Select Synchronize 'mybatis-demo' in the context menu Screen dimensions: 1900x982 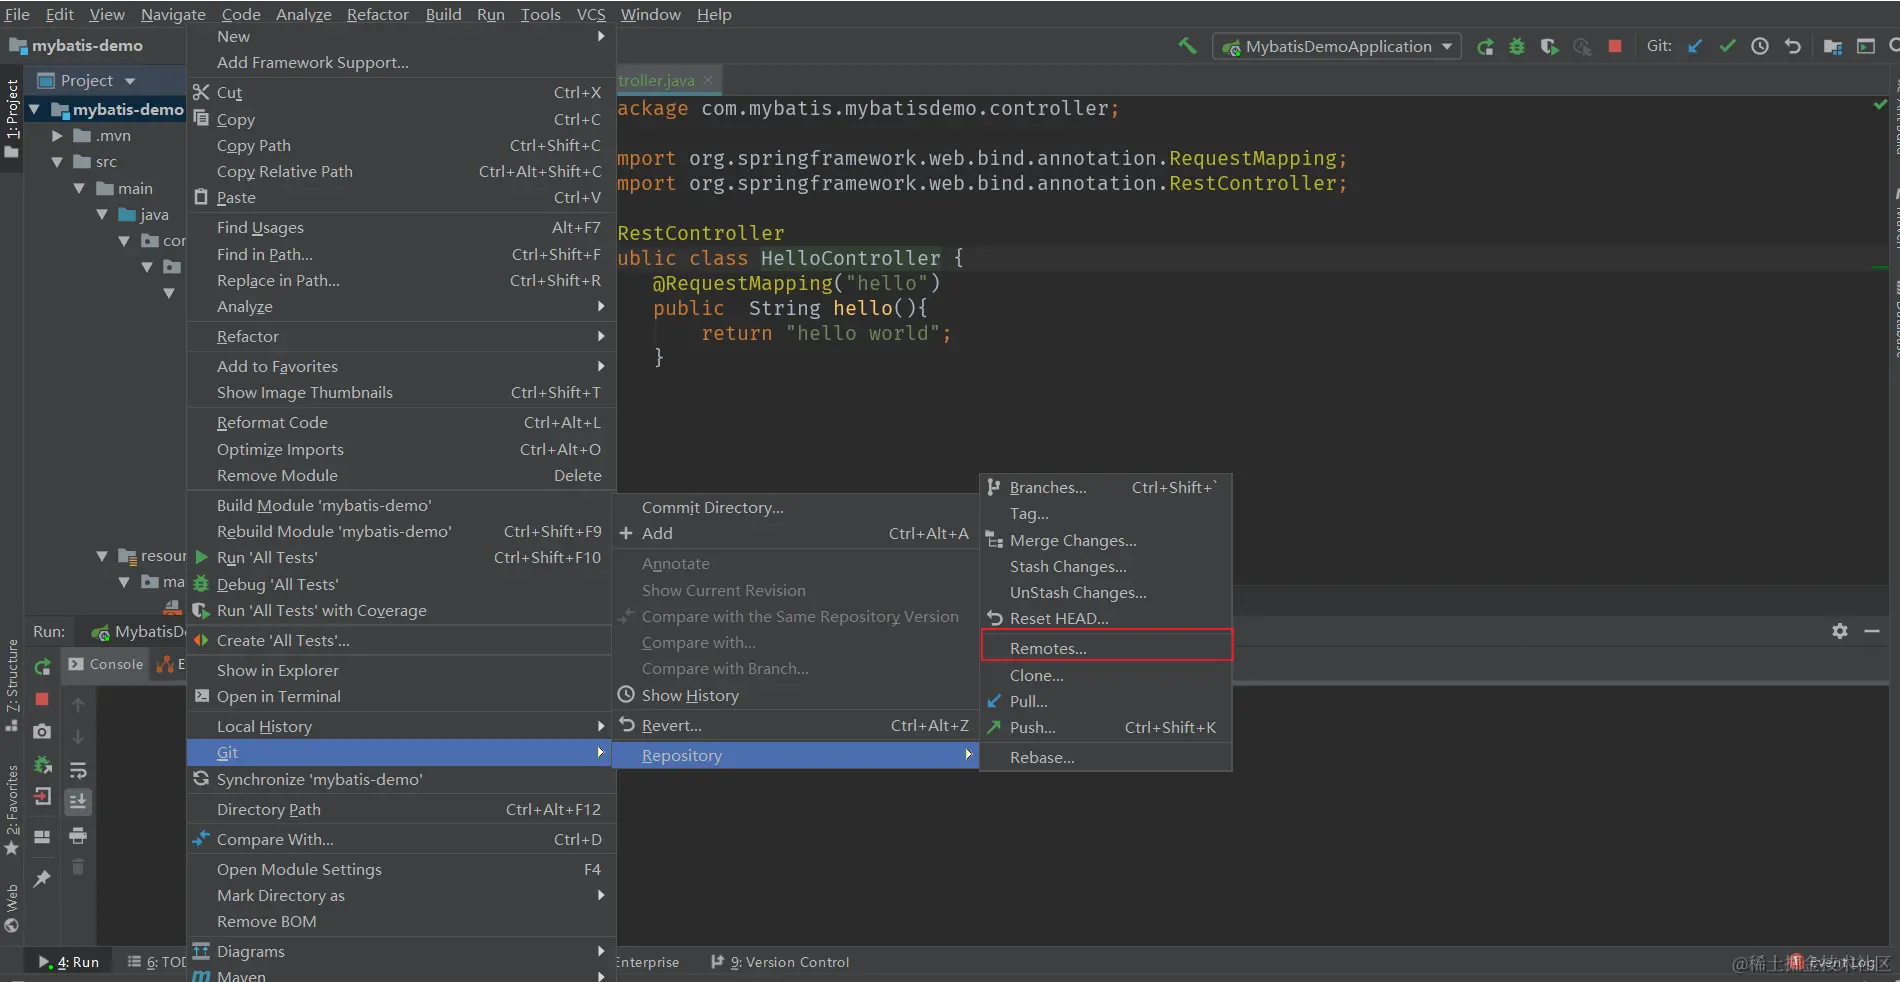click(x=399, y=779)
